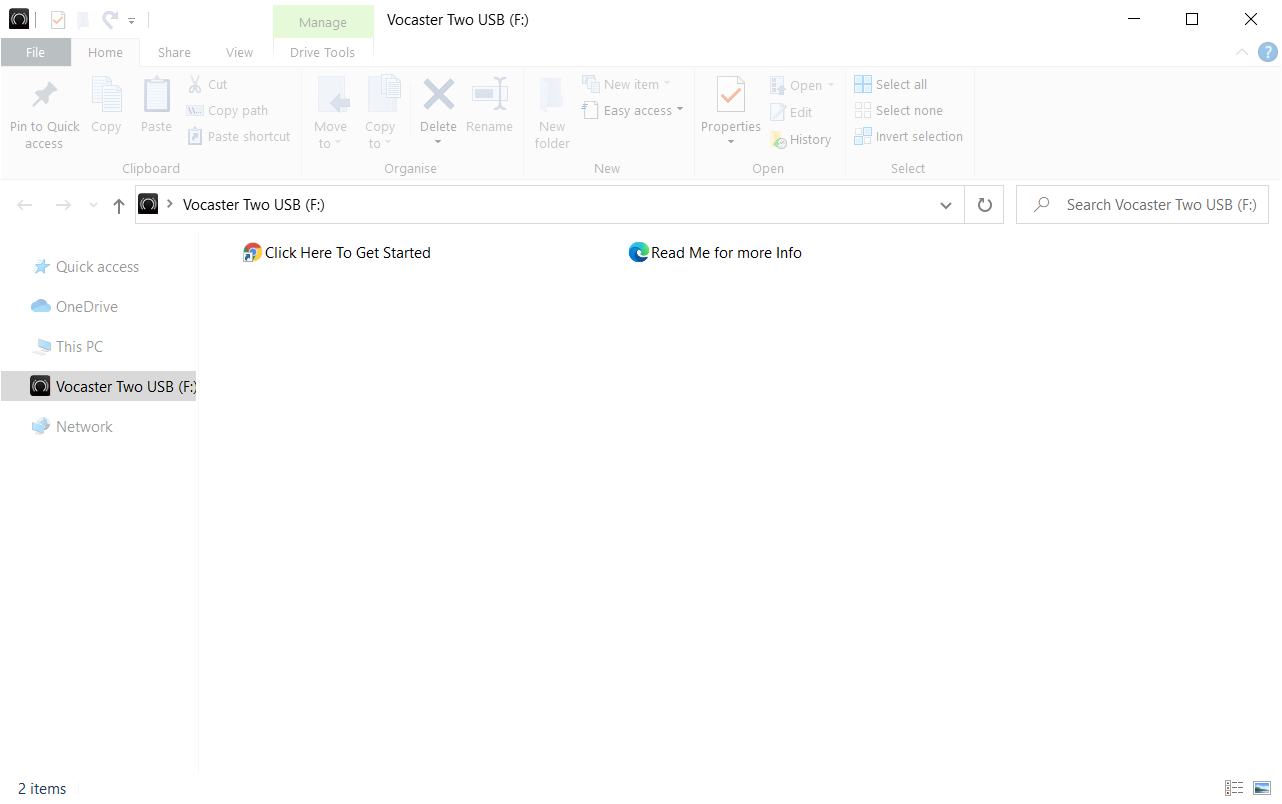
Task: Click Invert selection
Action: (x=909, y=137)
